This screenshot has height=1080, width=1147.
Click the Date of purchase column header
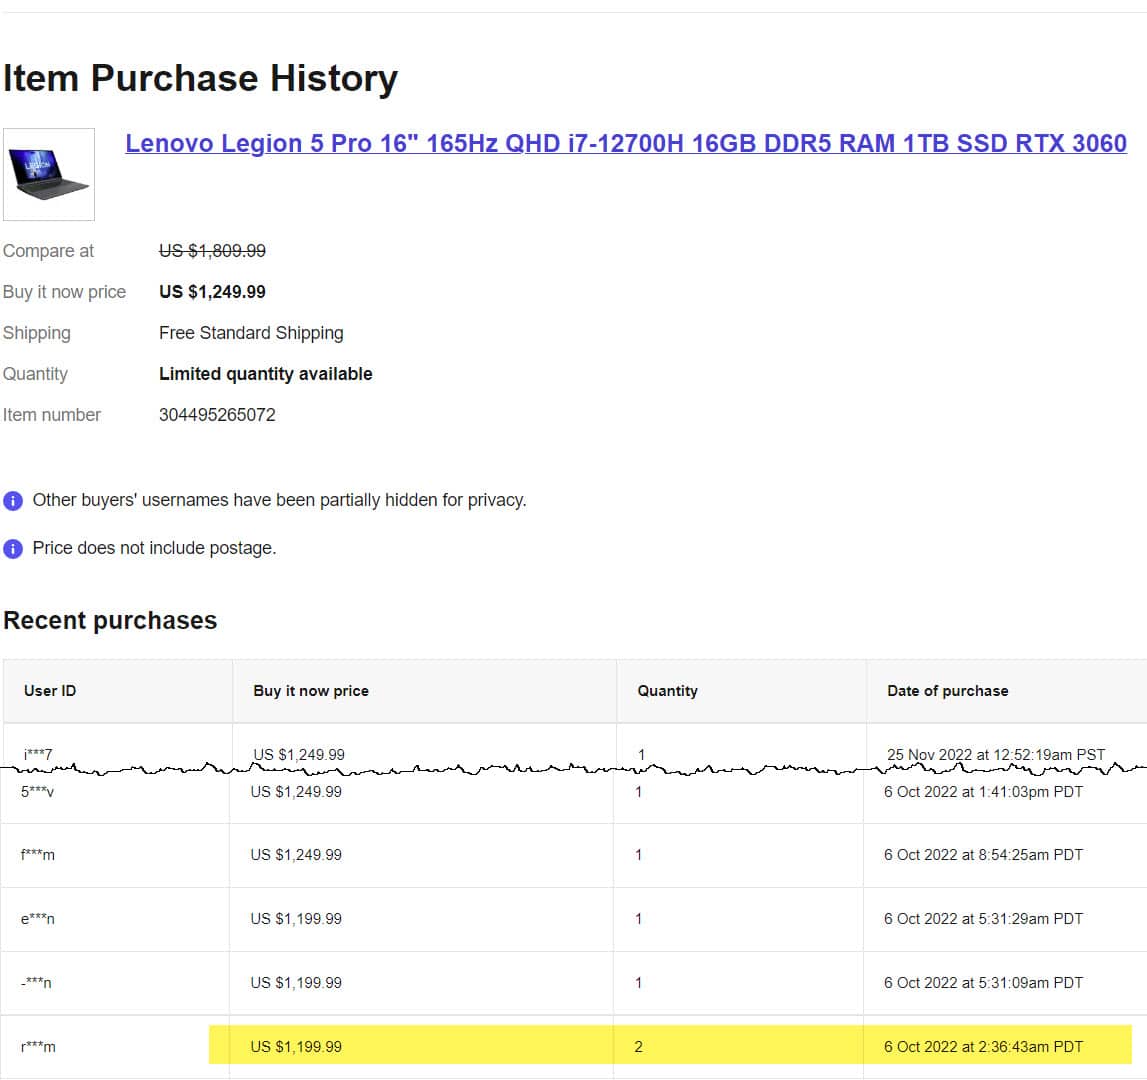(x=947, y=691)
